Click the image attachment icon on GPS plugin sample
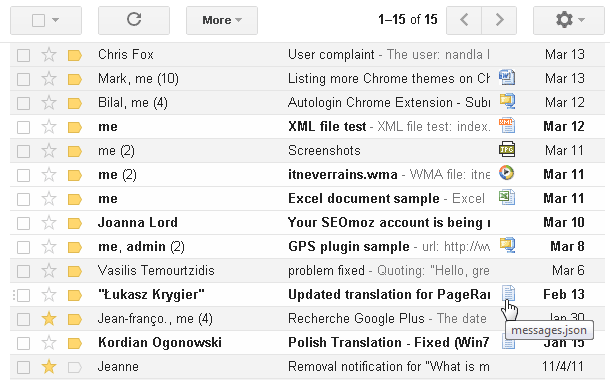610x380 pixels. coord(507,245)
